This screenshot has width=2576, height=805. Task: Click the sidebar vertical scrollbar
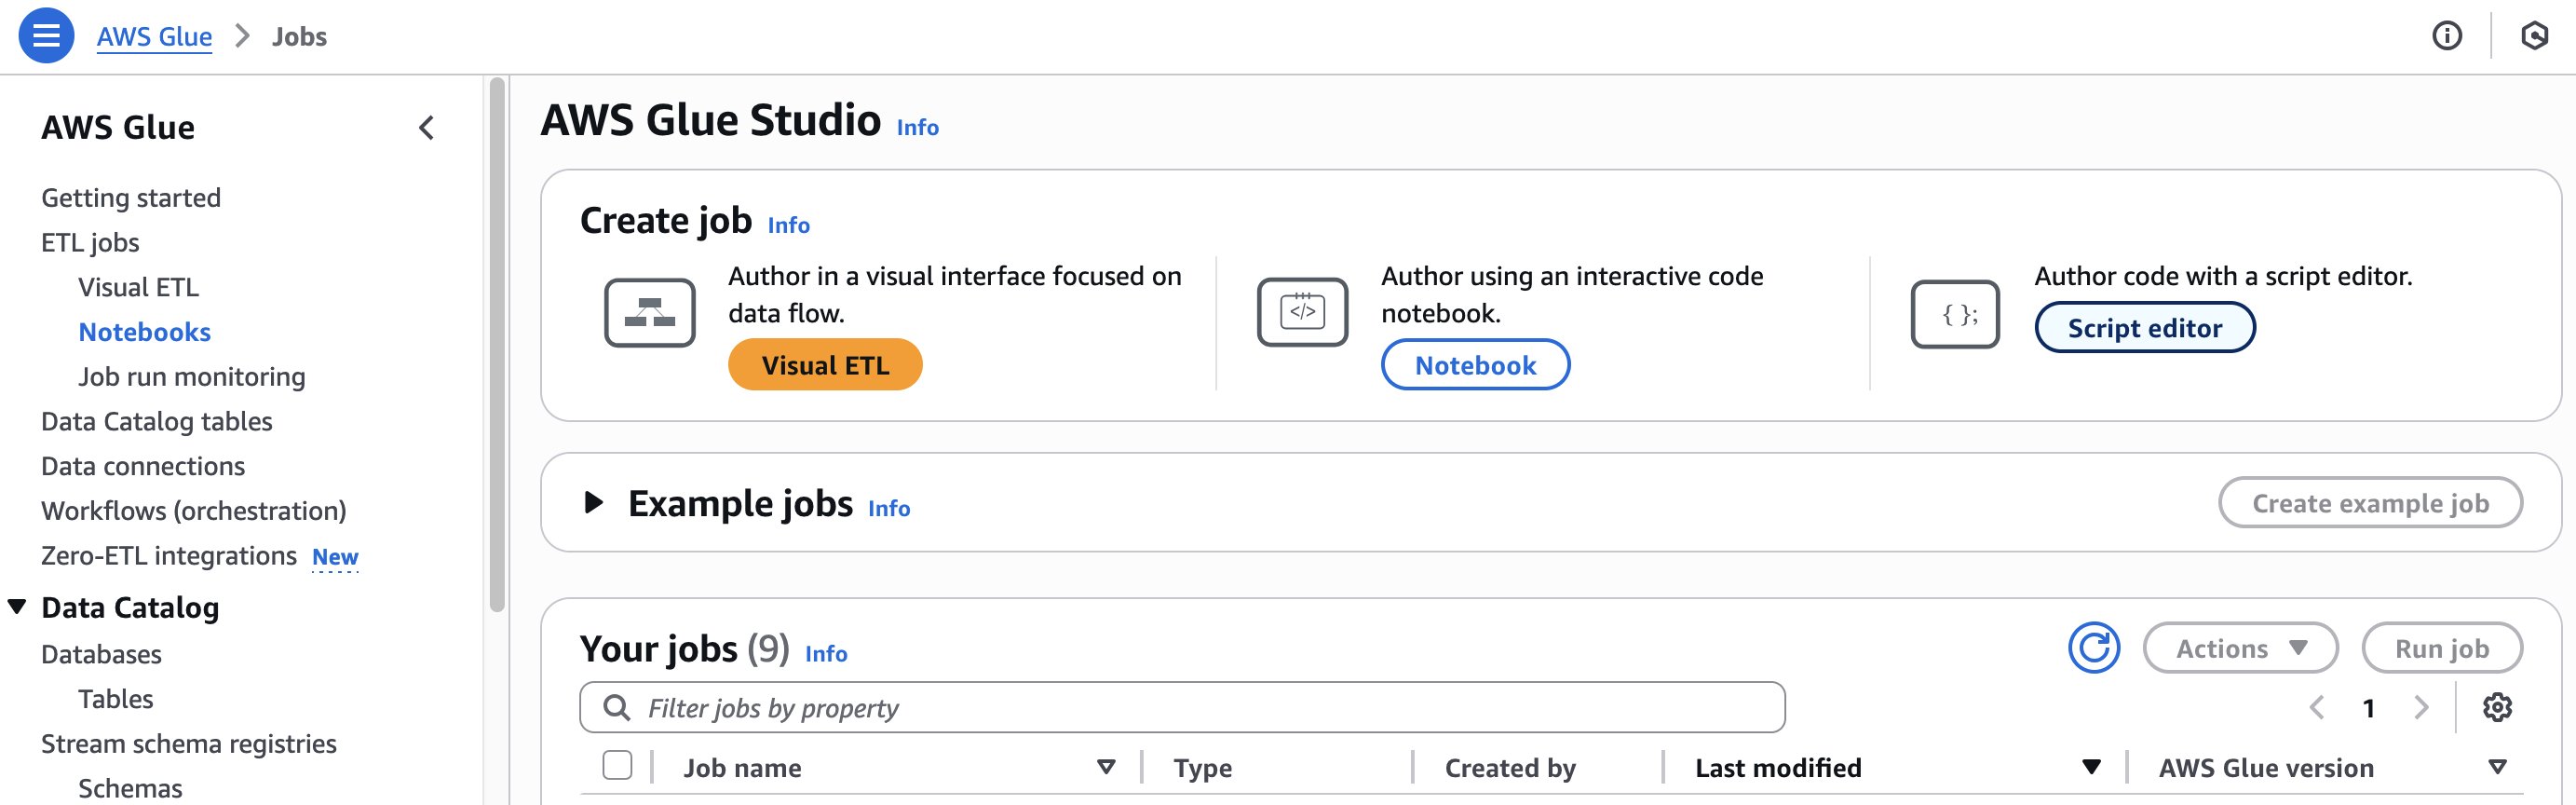497,345
